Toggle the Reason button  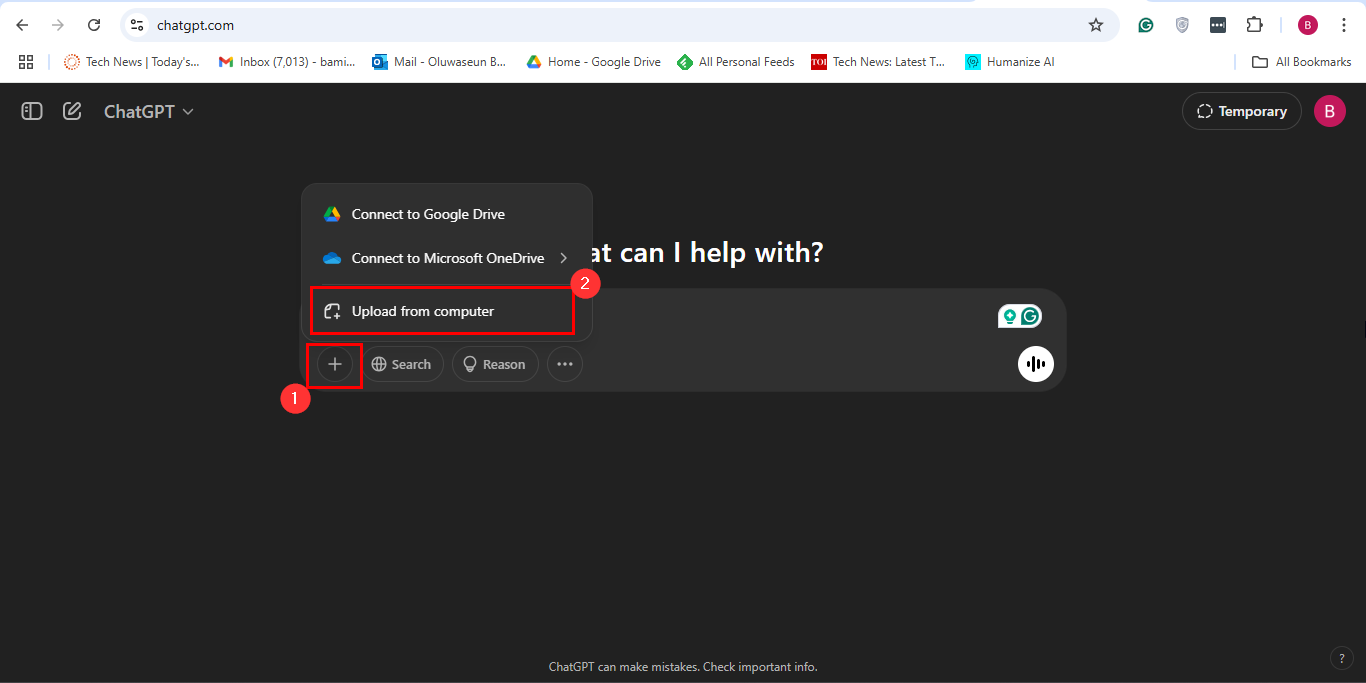pyautogui.click(x=495, y=364)
